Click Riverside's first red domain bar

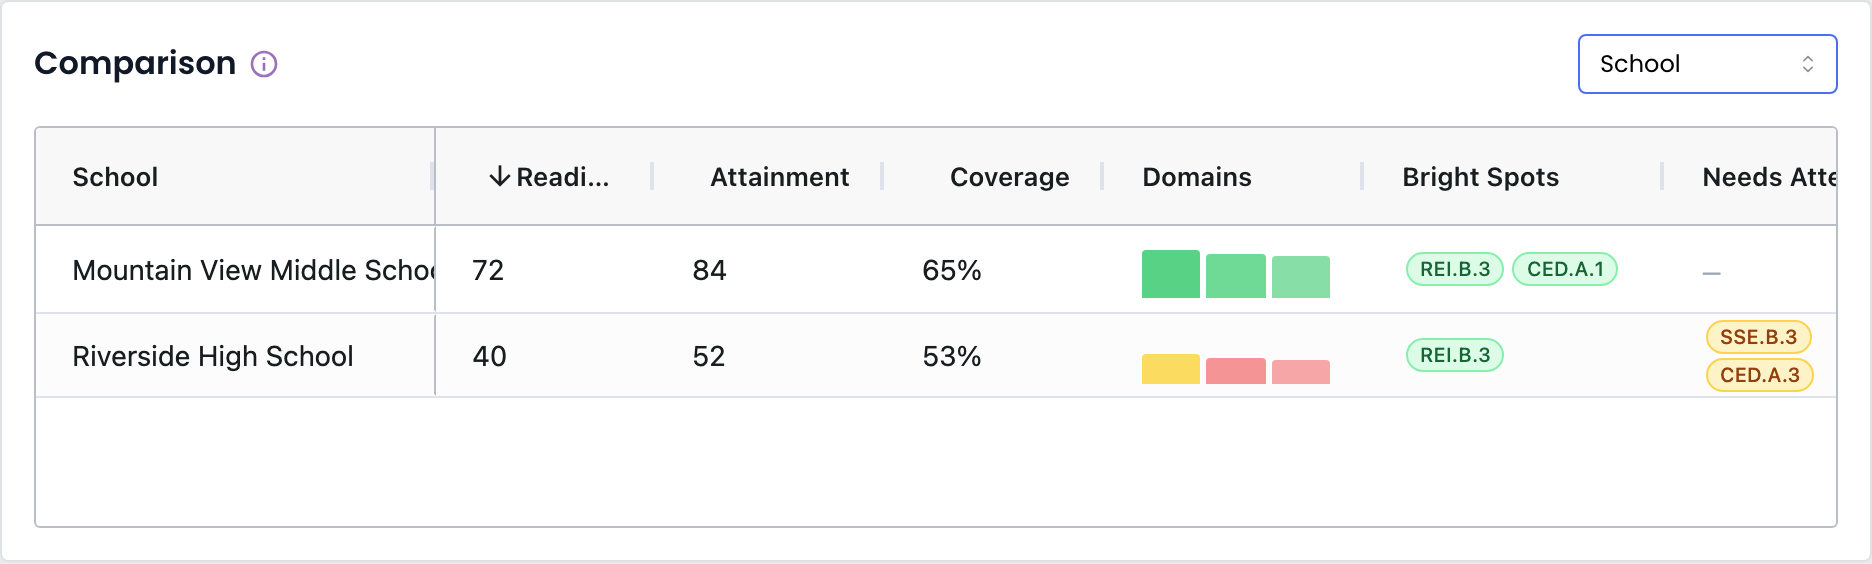point(1236,371)
